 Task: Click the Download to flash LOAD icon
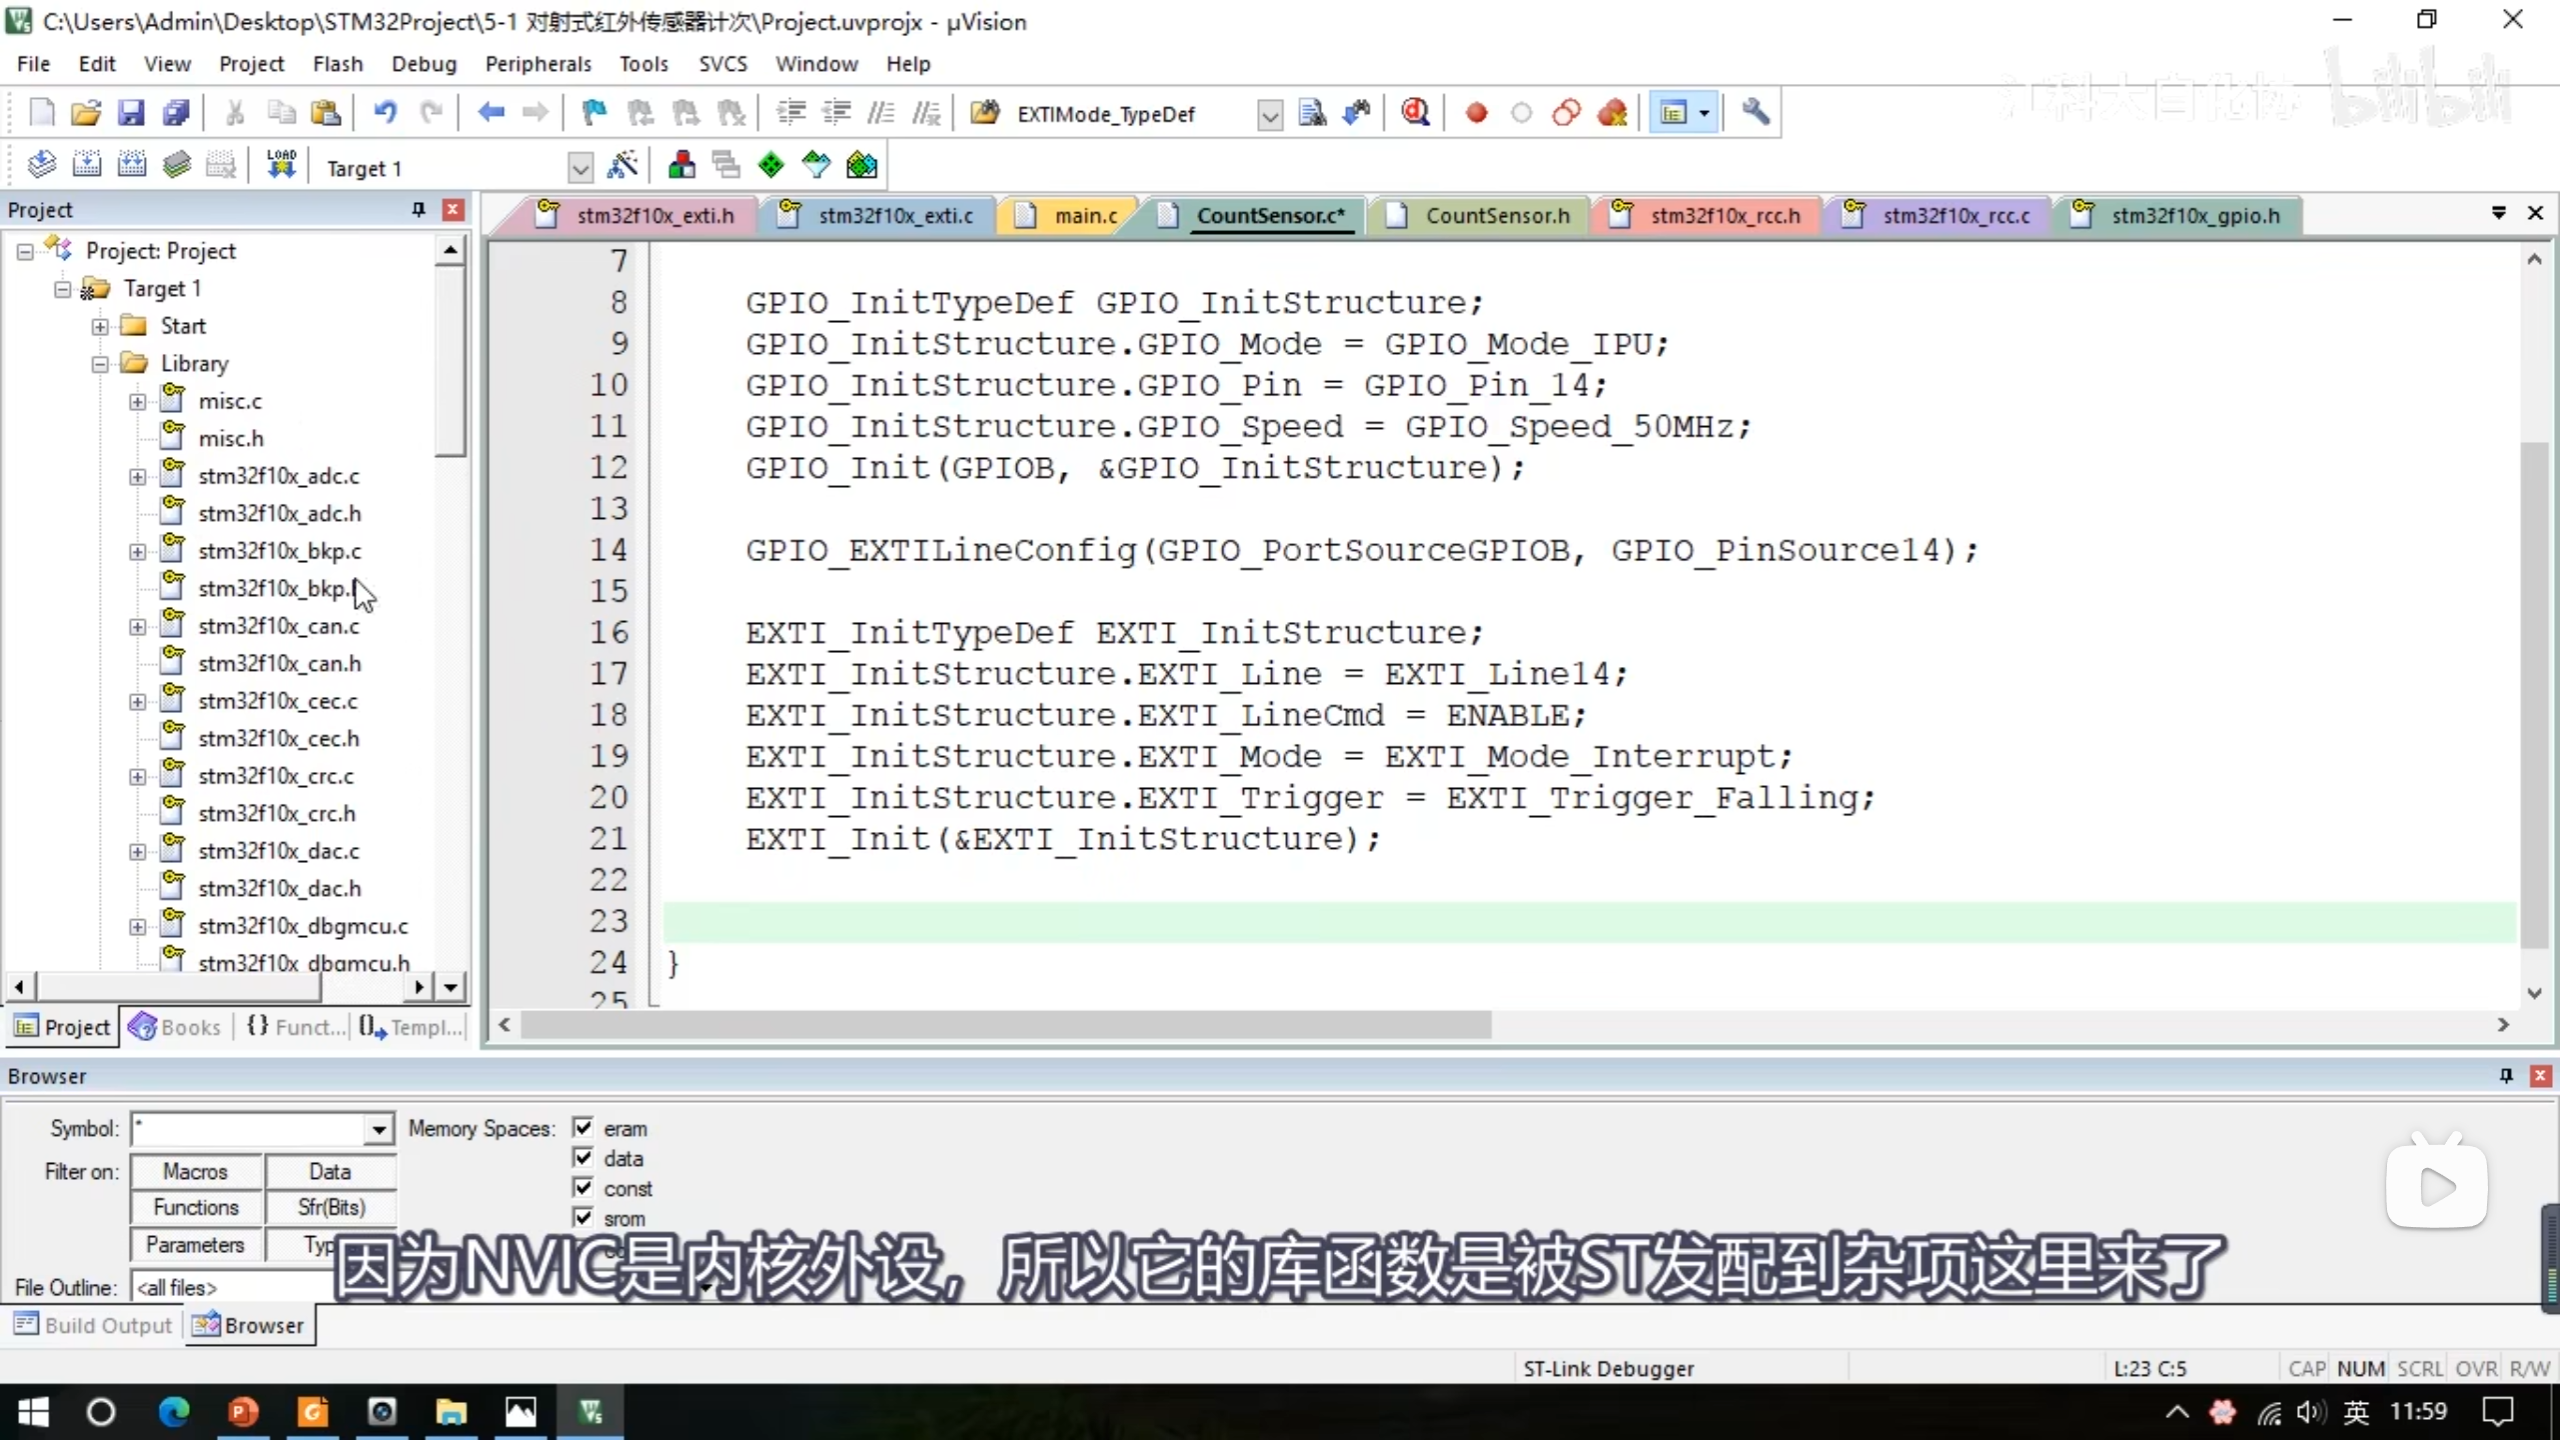click(x=281, y=165)
